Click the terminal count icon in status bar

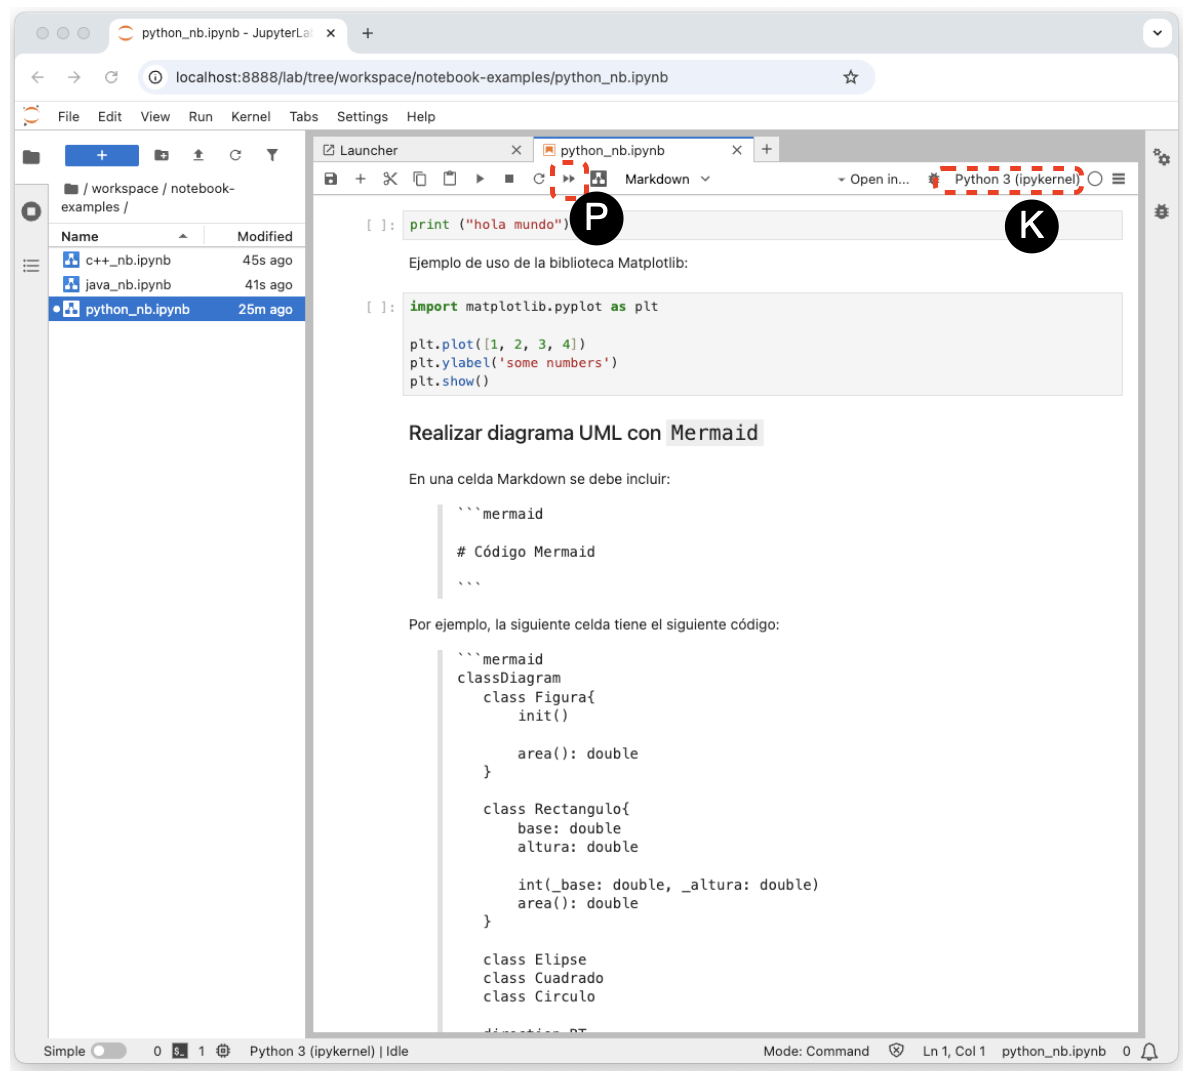179,1051
